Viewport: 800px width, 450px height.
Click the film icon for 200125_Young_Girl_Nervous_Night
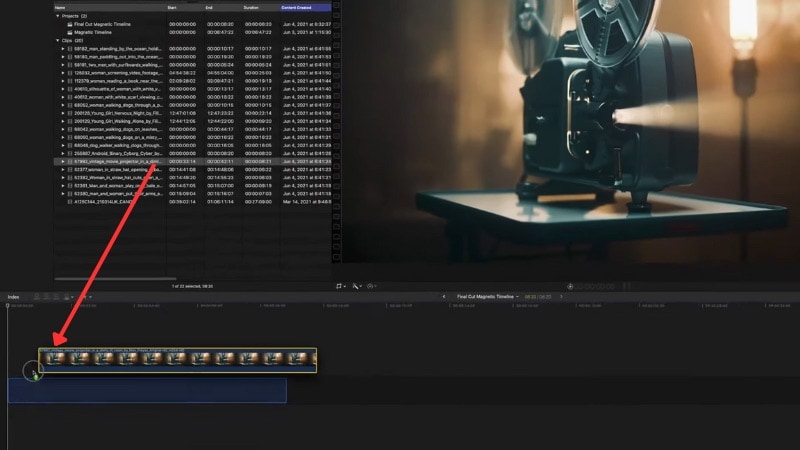pyautogui.click(x=70, y=113)
